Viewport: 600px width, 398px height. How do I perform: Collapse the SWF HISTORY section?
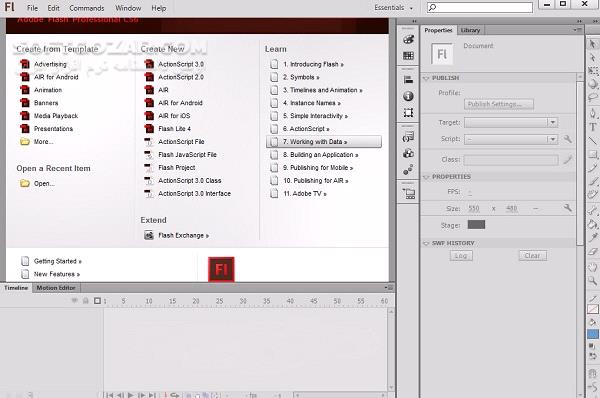click(426, 243)
